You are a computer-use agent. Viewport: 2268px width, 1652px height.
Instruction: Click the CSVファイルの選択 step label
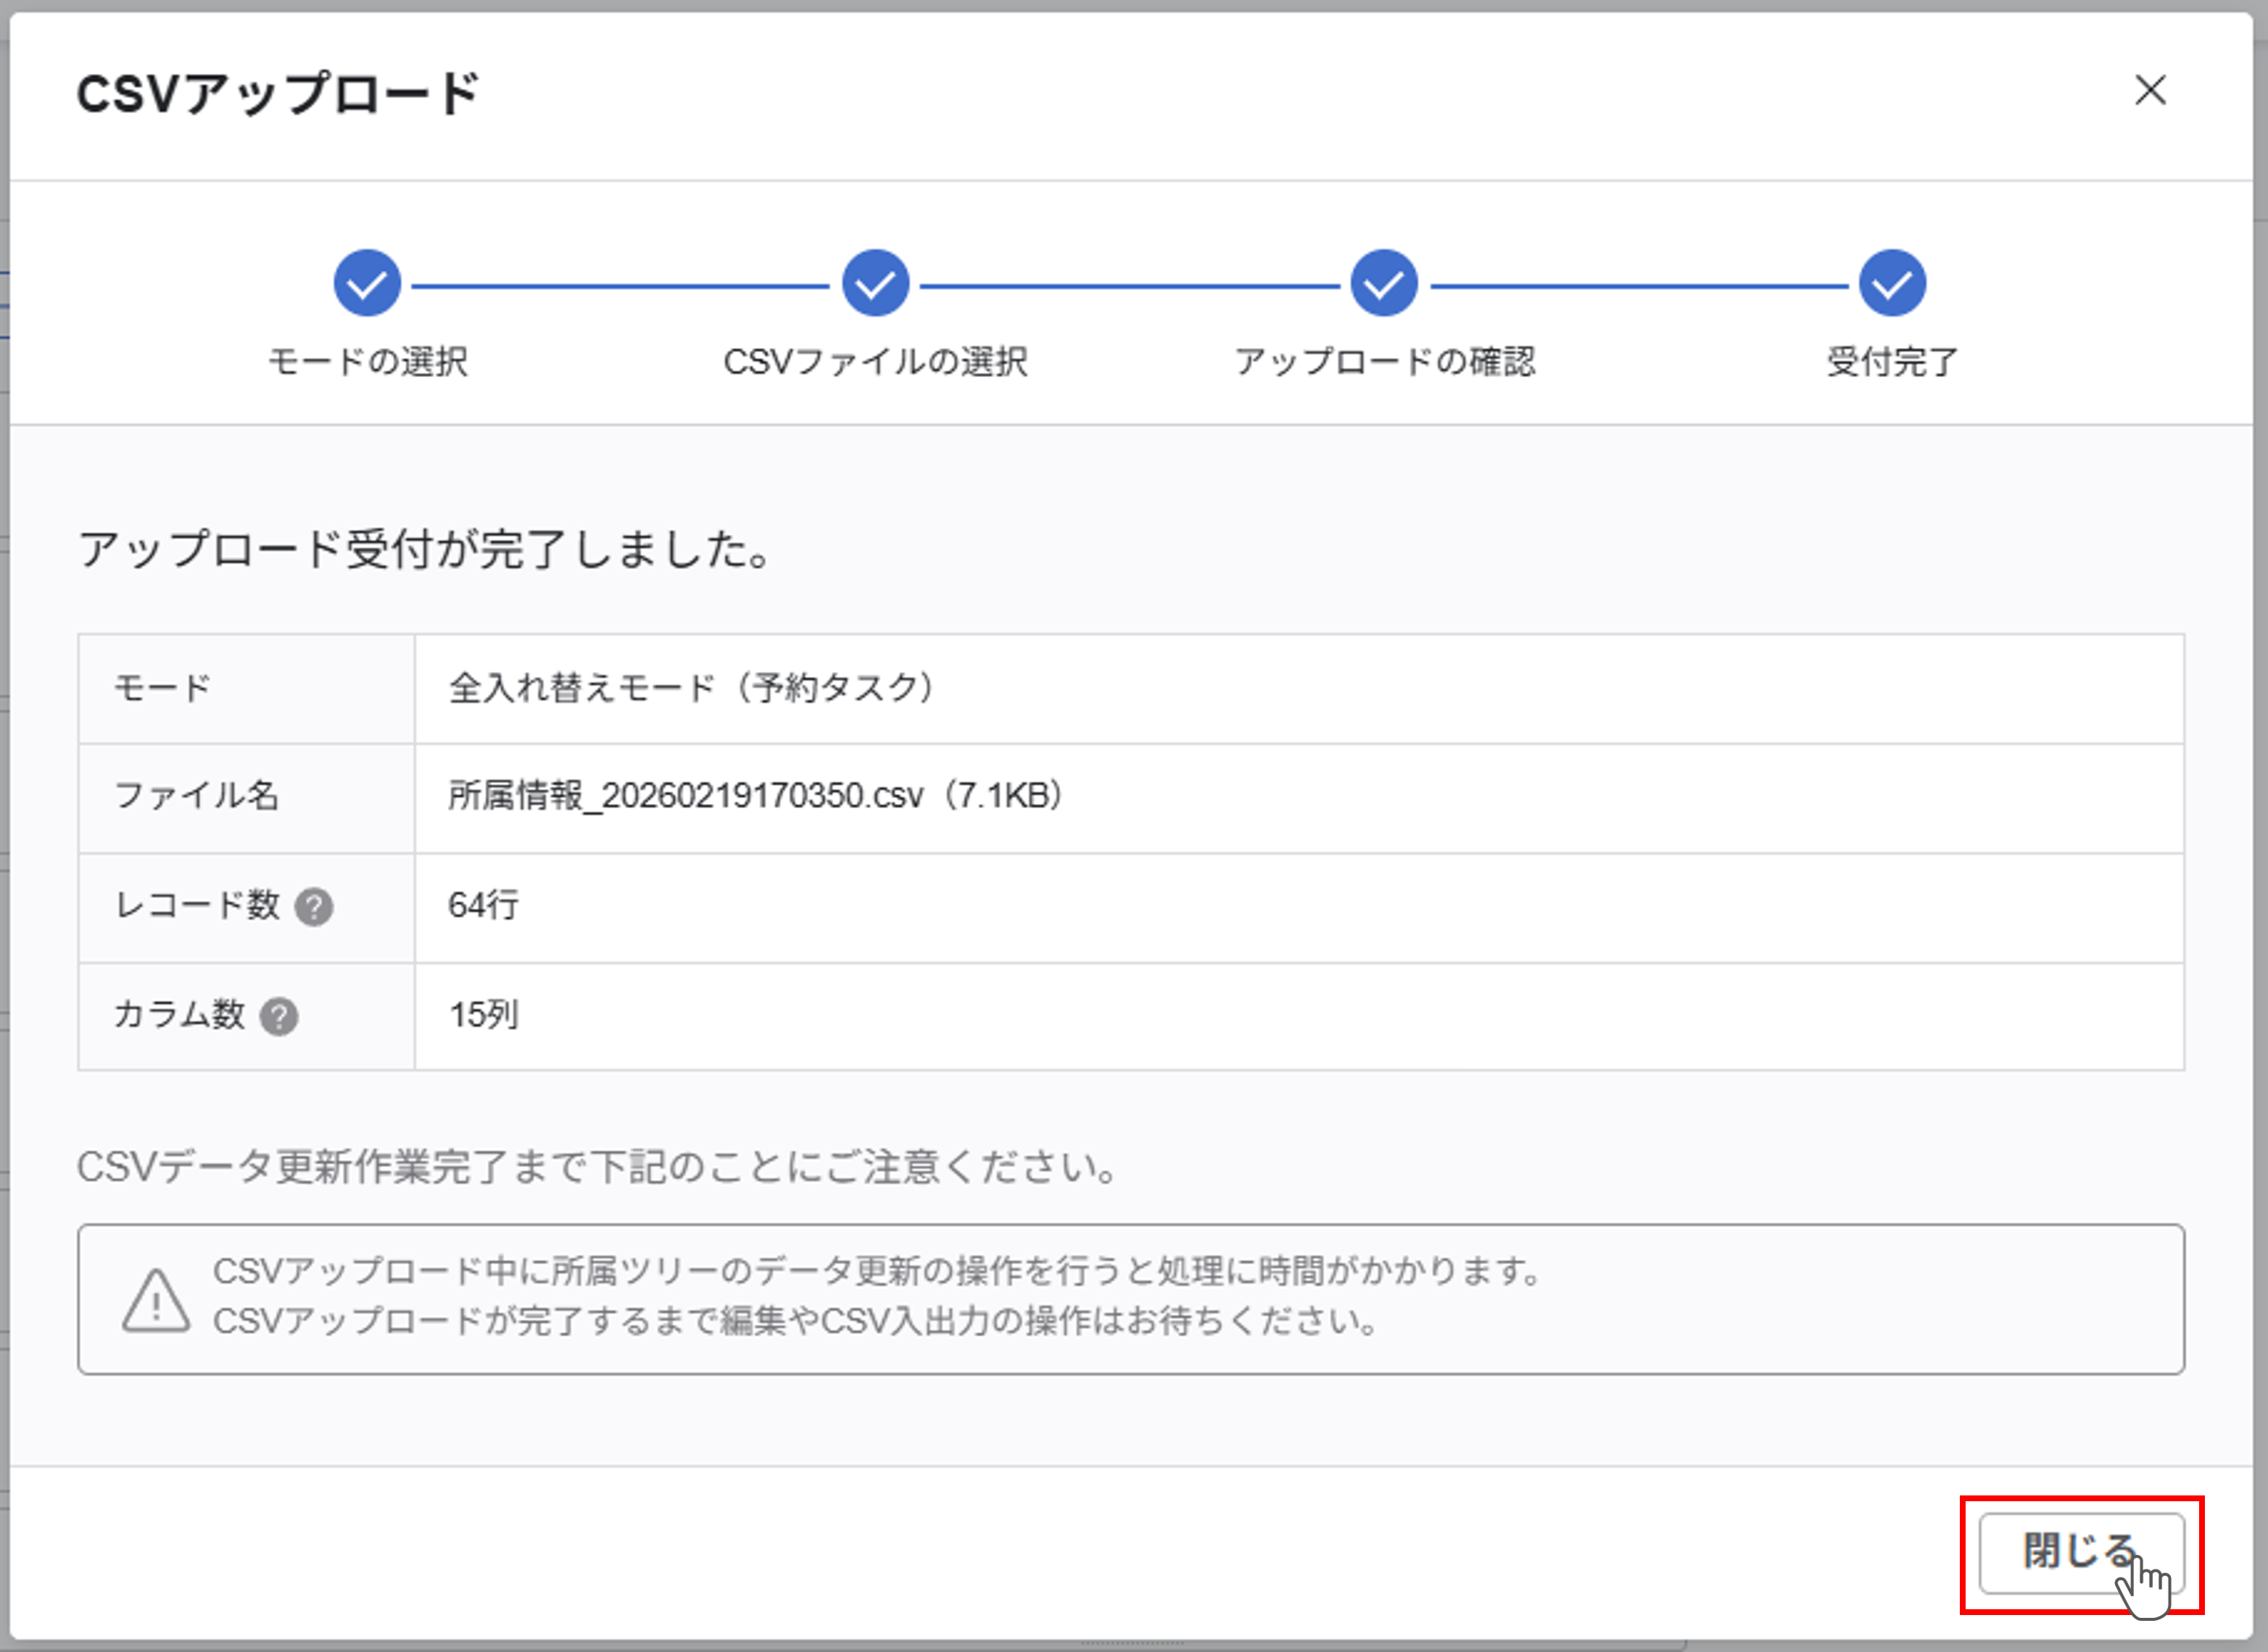(x=875, y=362)
